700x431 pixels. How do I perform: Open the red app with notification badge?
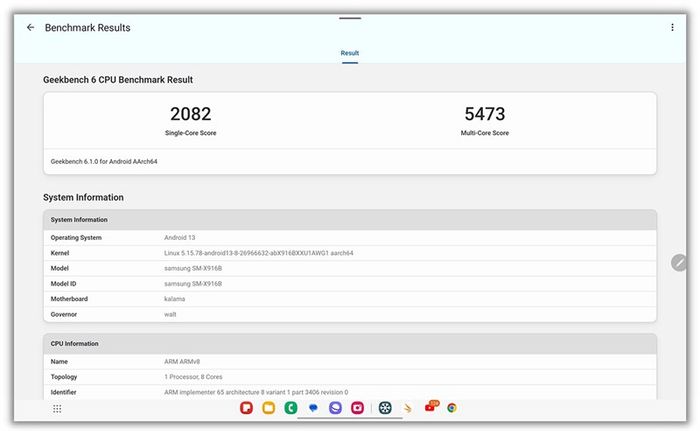coord(430,408)
